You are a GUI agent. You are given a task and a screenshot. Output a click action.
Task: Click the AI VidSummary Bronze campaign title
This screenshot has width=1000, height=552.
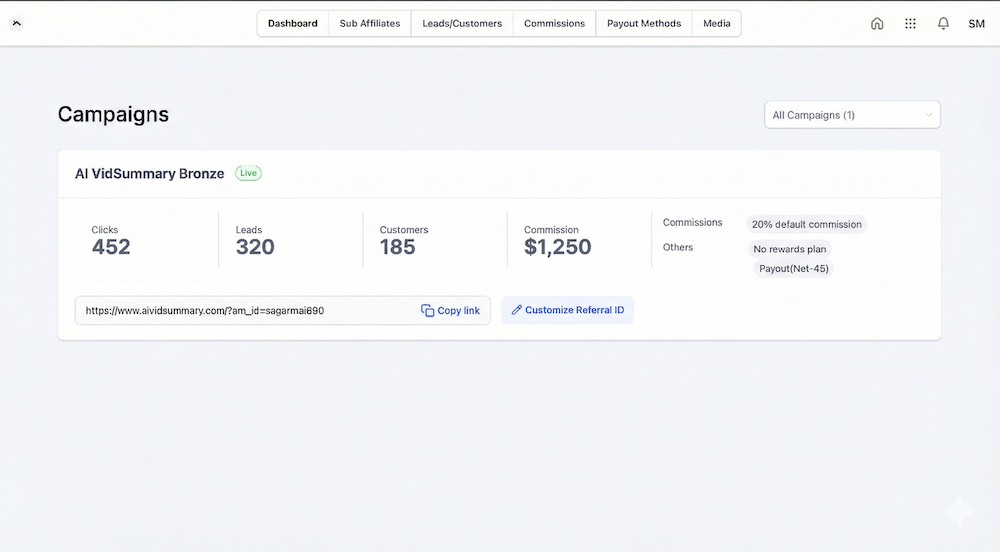click(149, 173)
